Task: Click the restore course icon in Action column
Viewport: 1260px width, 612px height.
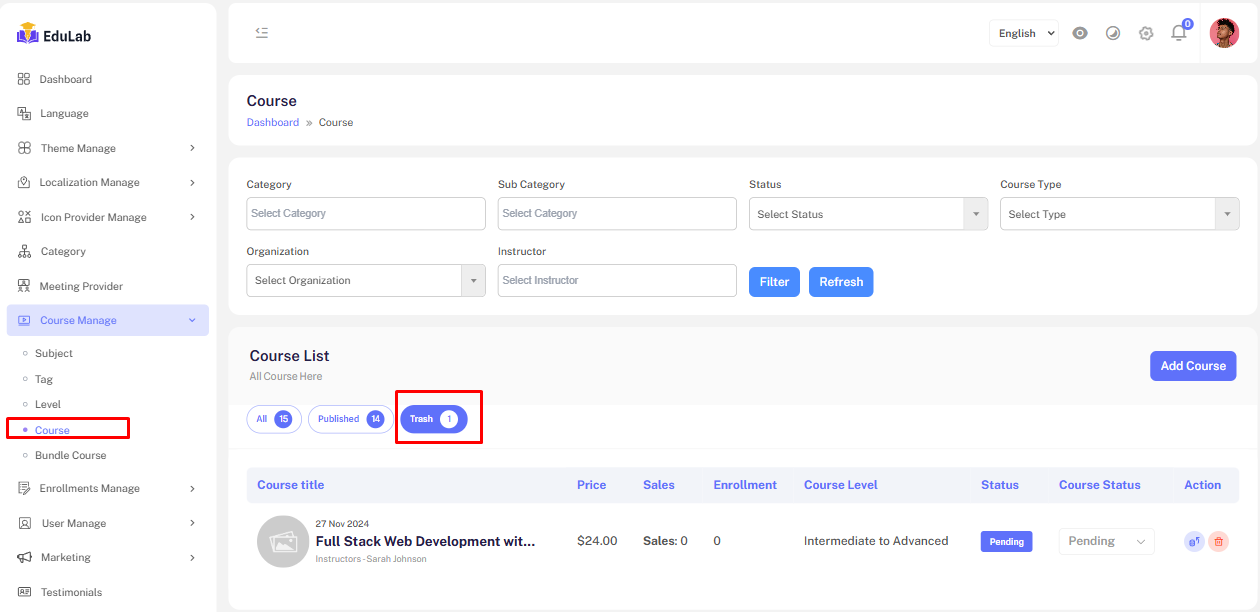Action: pyautogui.click(x=1193, y=541)
